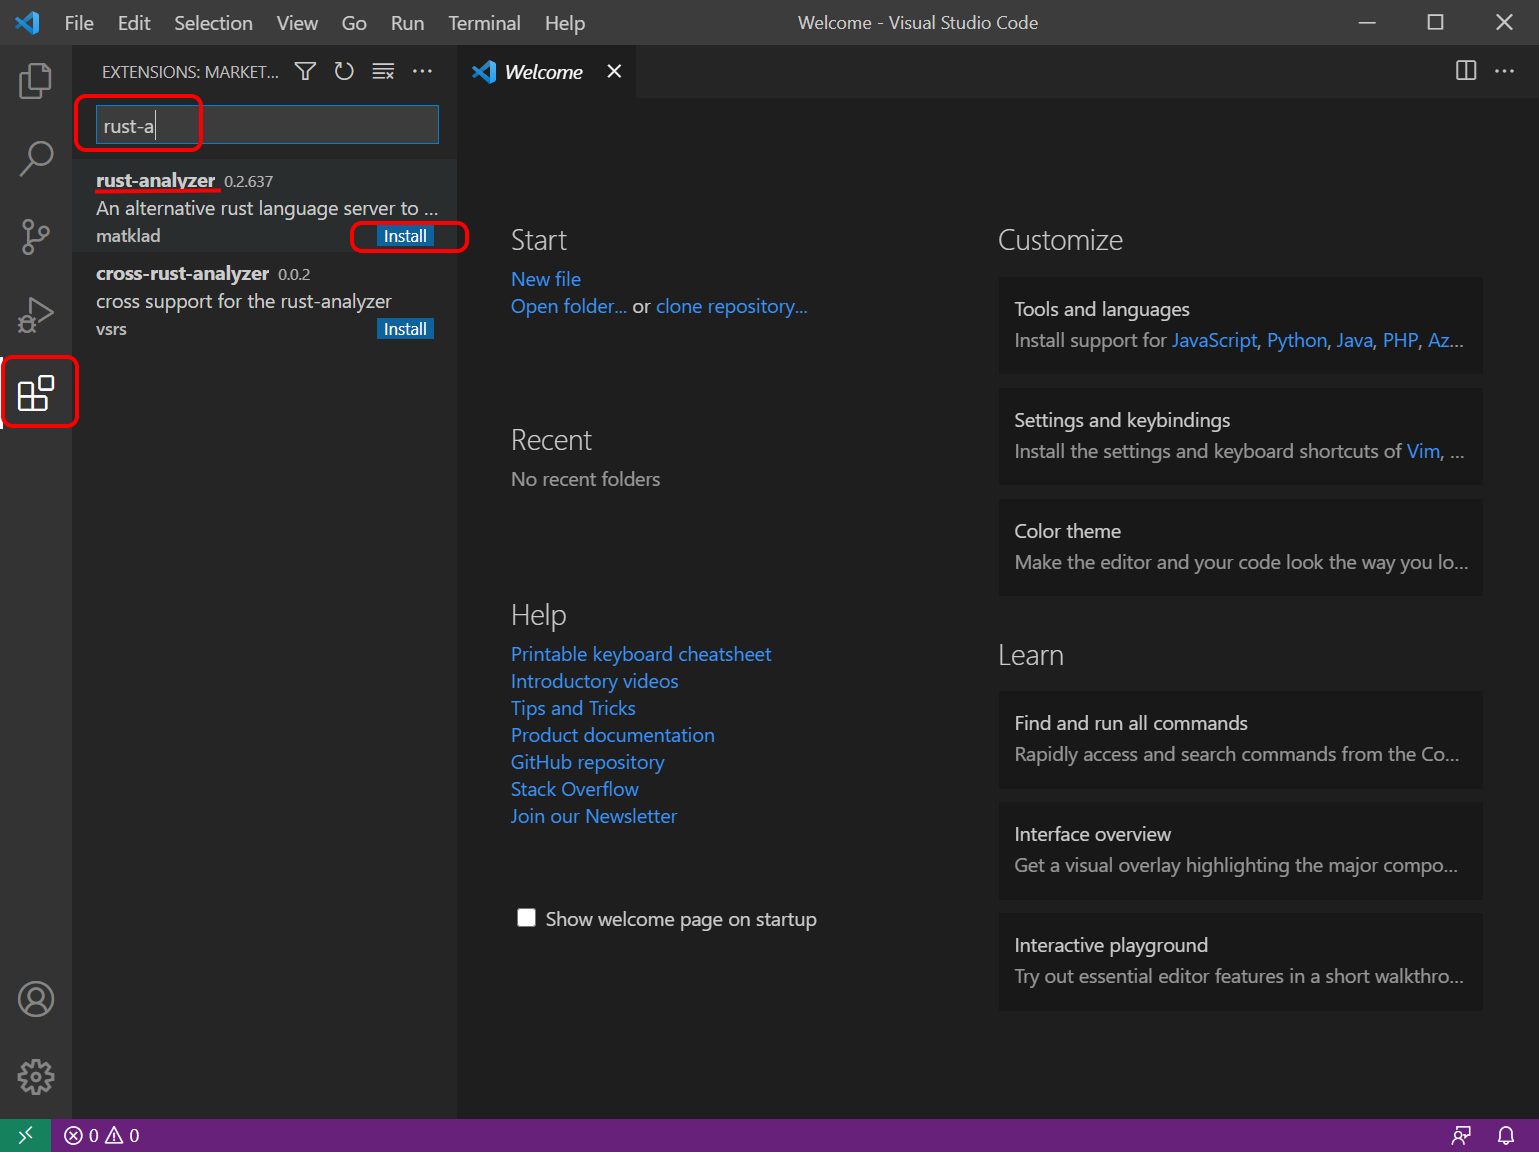Open the Edit menu
The width and height of the screenshot is (1539, 1152).
(x=134, y=22)
